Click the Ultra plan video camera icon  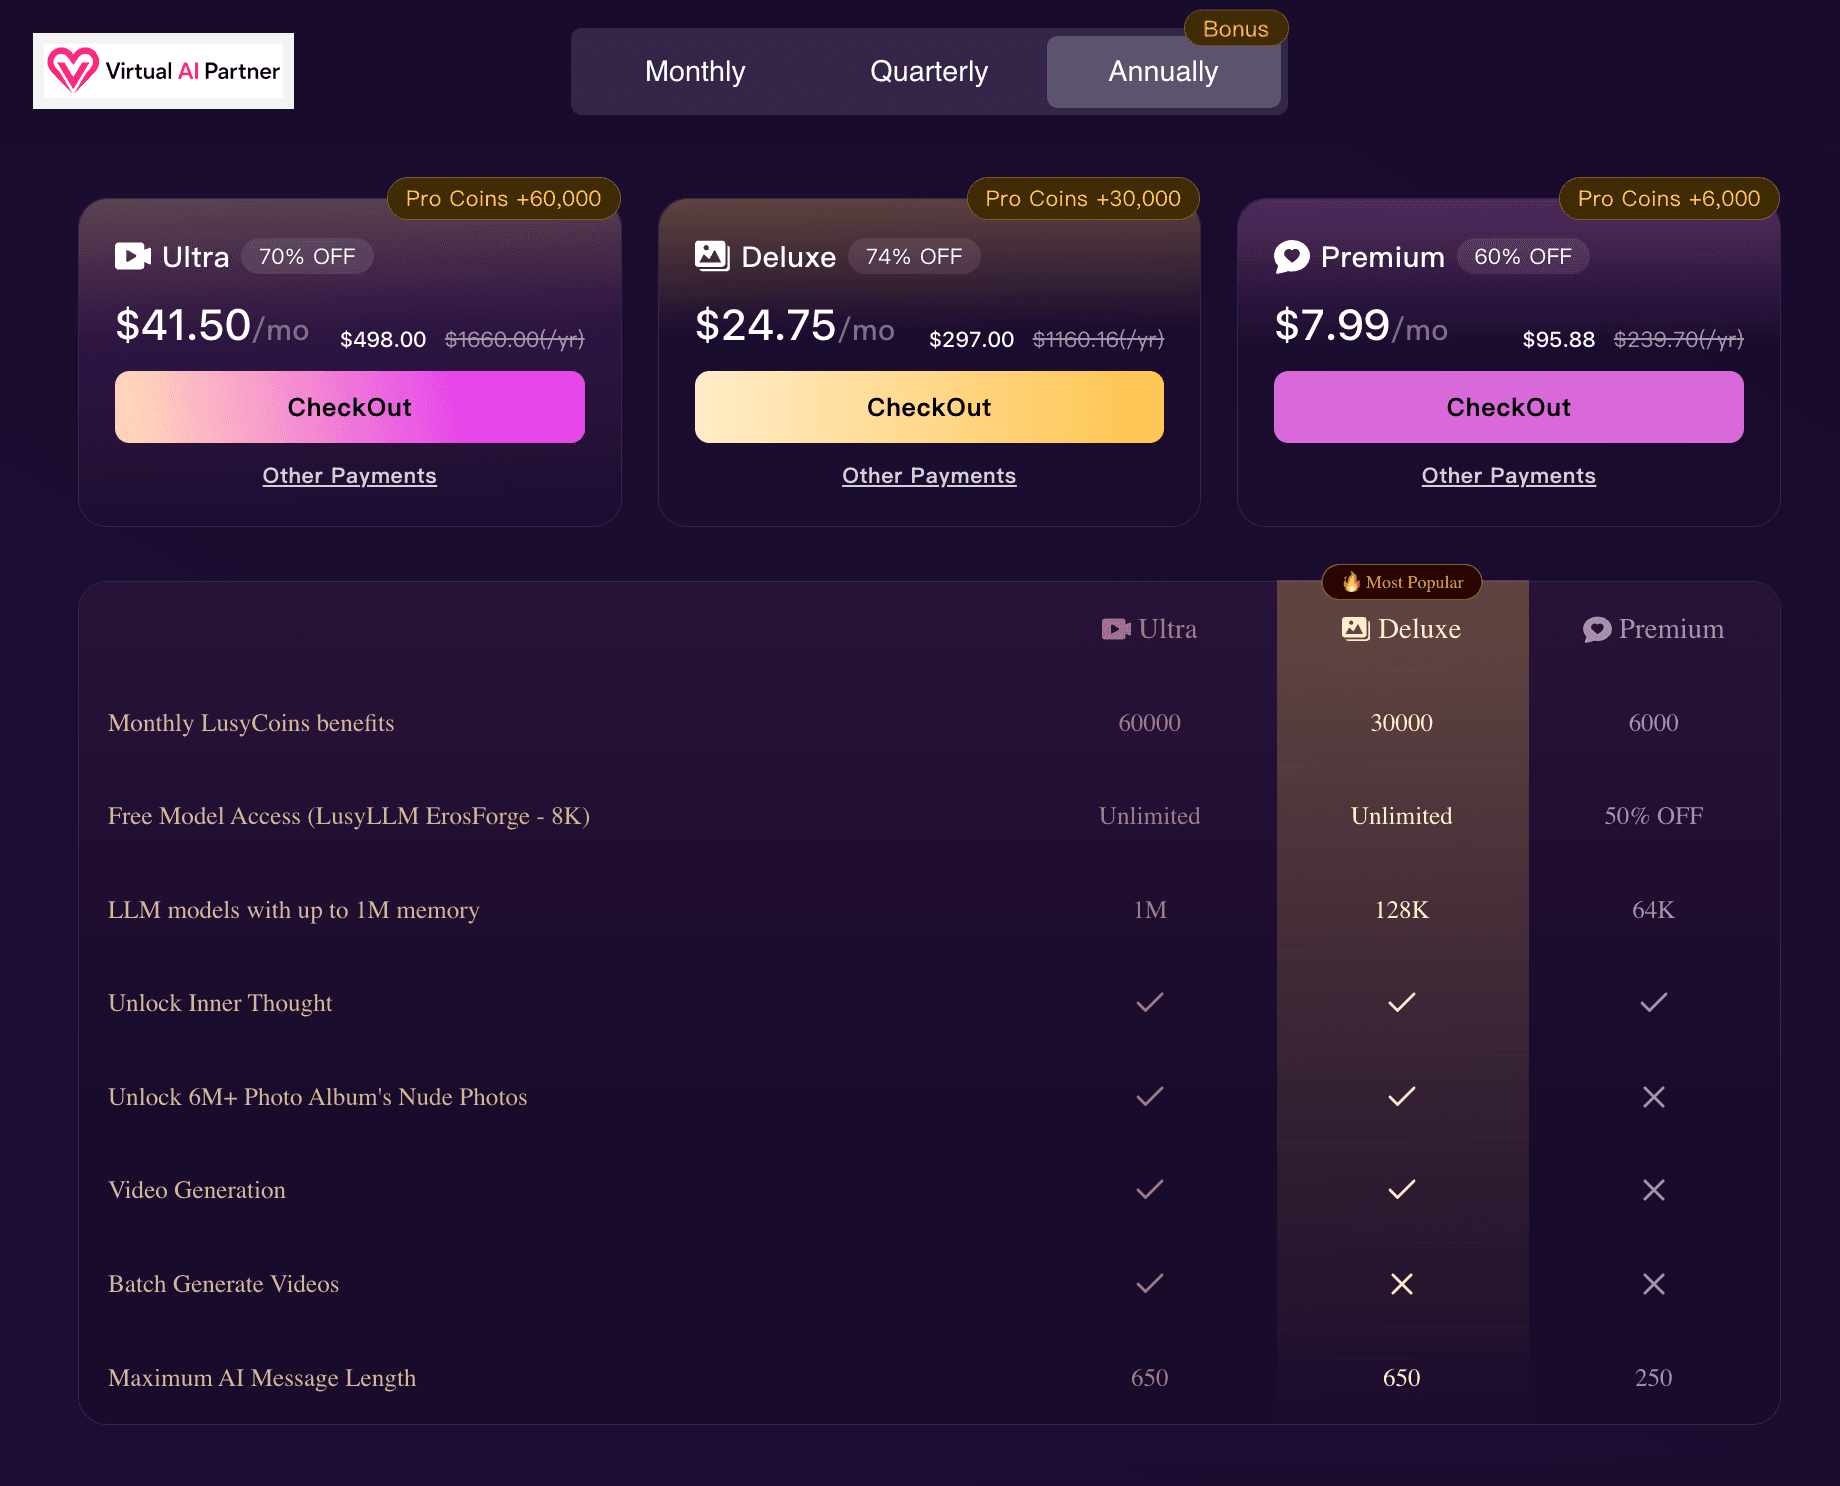click(x=133, y=257)
